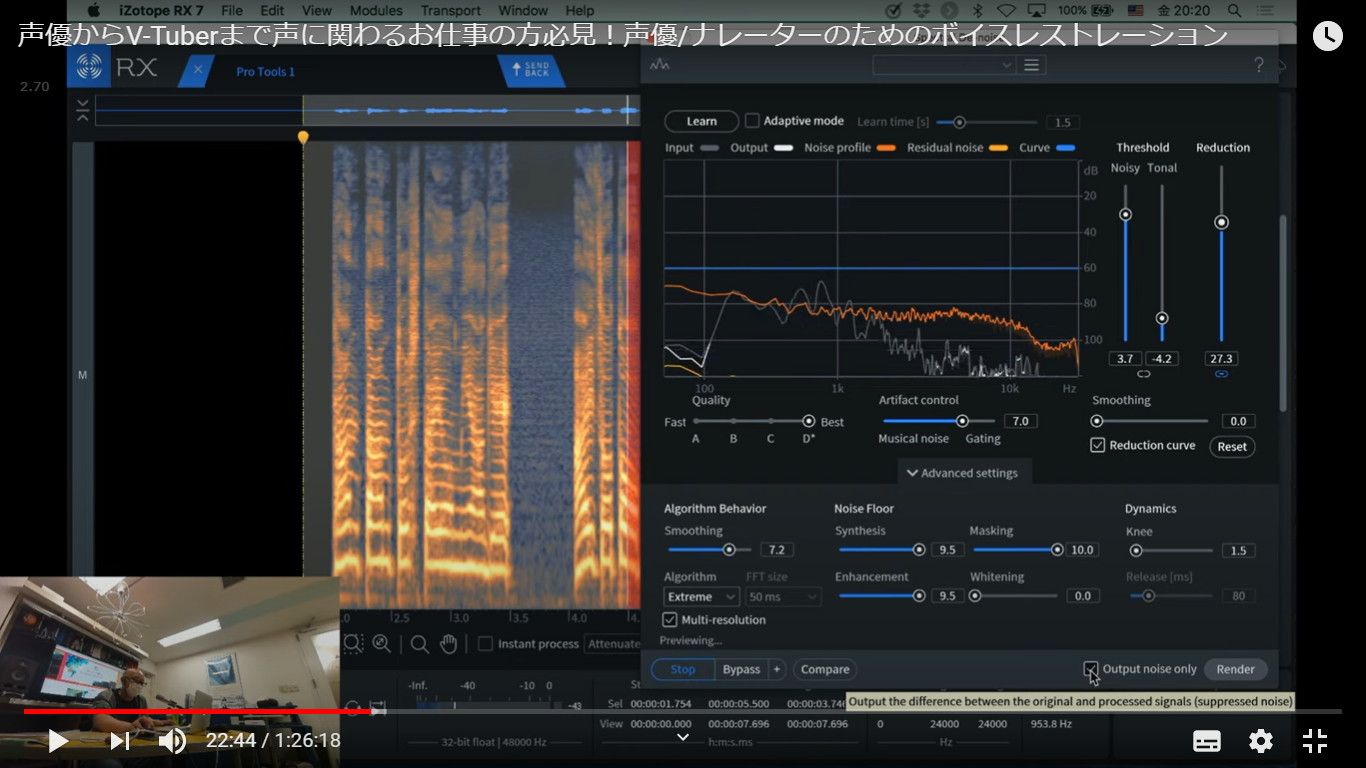Click the Bypass button

click(x=741, y=669)
